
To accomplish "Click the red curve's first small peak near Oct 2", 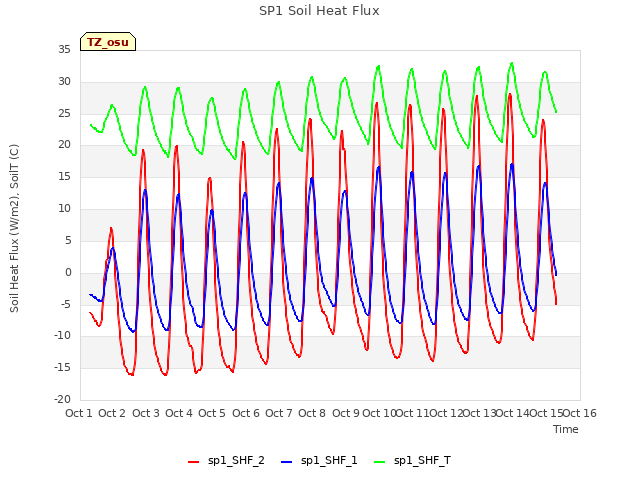I will tap(111, 229).
